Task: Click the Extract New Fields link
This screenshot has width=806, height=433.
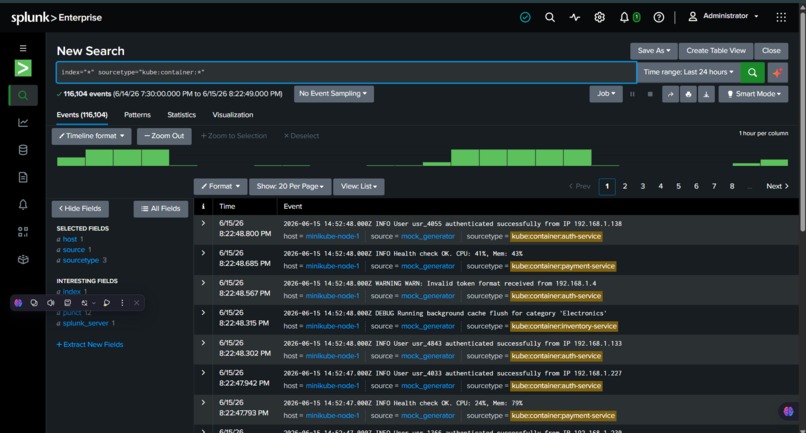Action: (x=90, y=345)
